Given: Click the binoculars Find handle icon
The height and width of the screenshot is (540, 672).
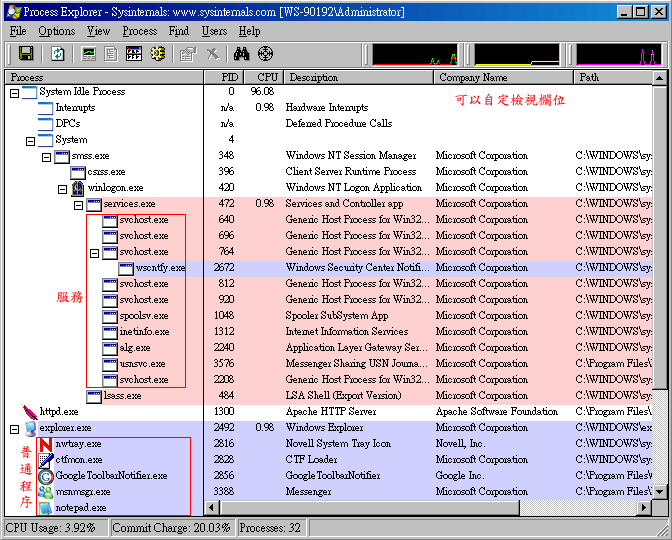Looking at the screenshot, I should 242,54.
